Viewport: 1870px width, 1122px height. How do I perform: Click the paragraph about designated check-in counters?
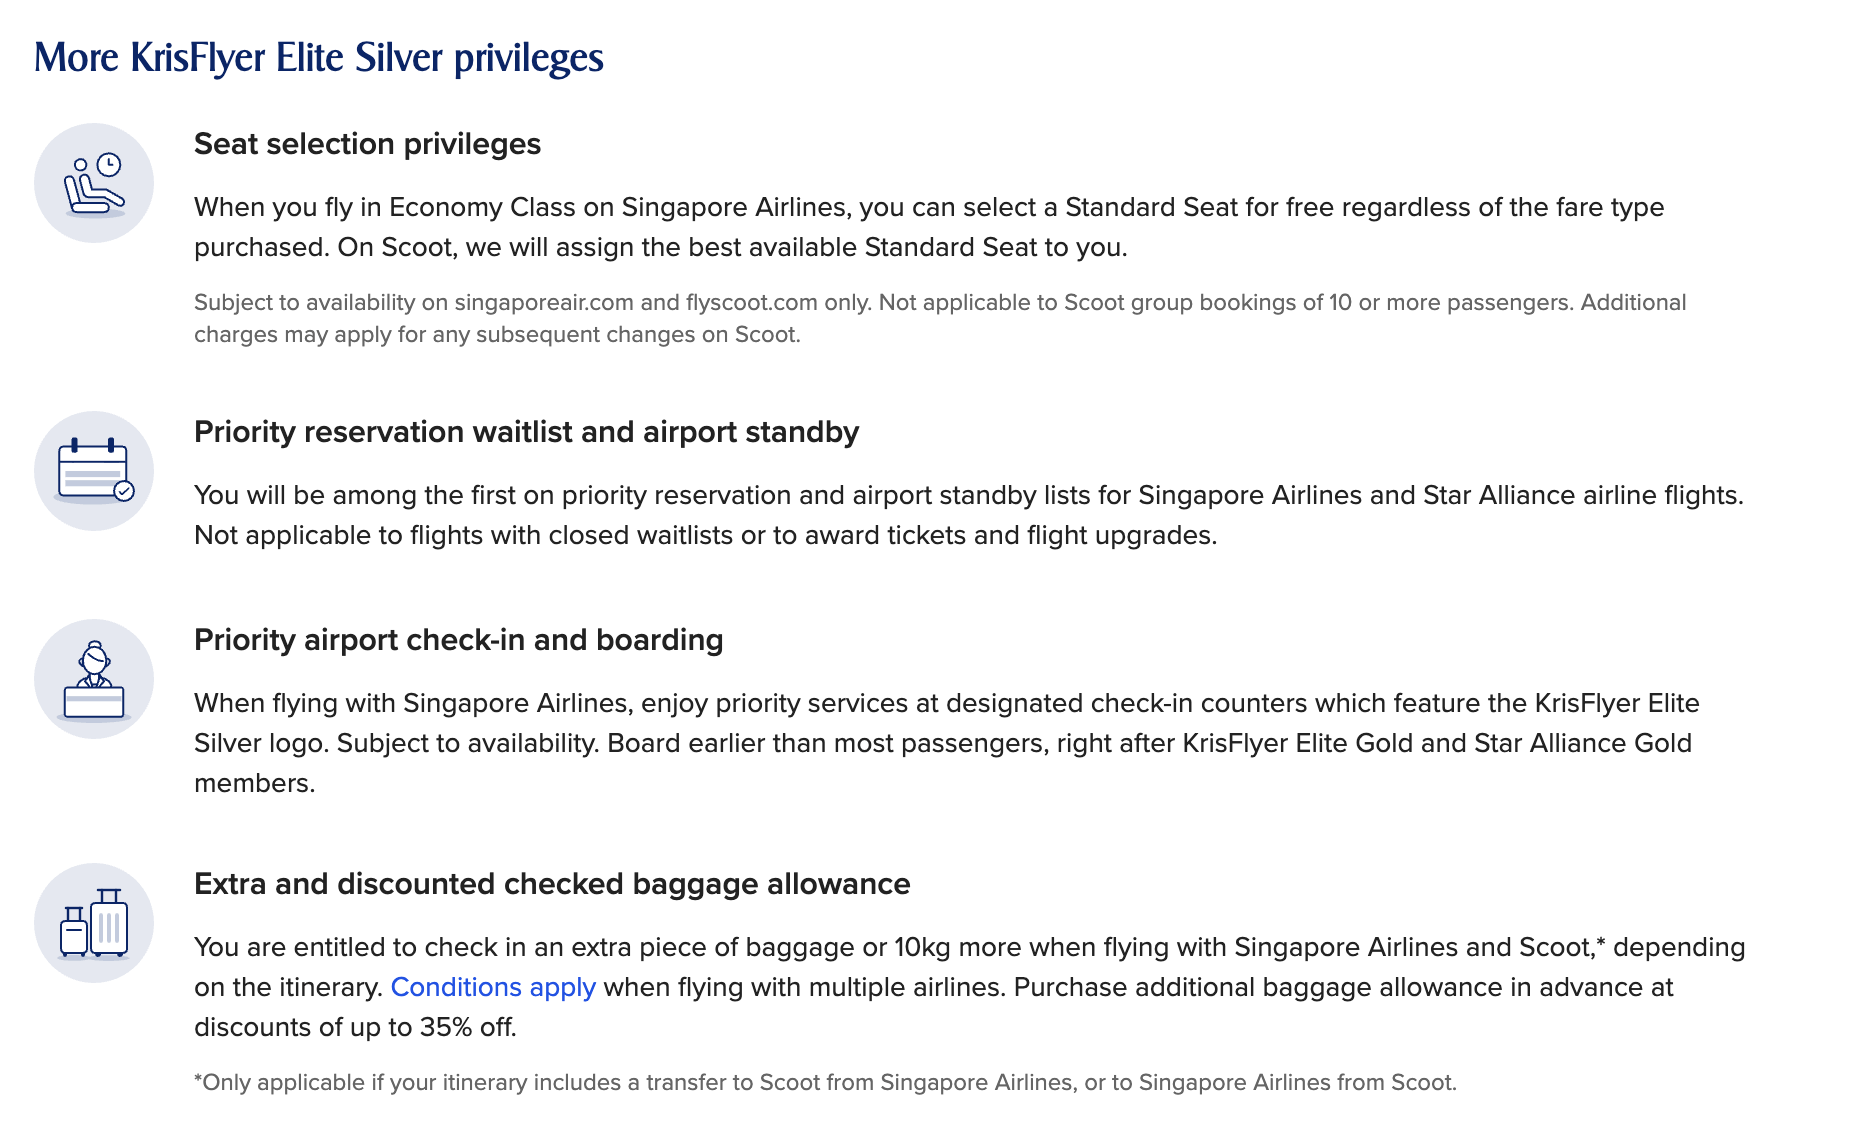tap(946, 743)
